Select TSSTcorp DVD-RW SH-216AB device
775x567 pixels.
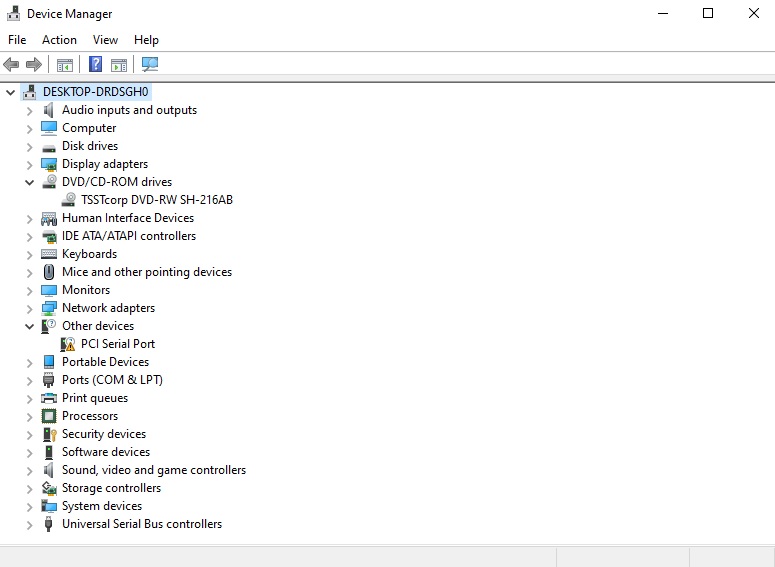[157, 200]
